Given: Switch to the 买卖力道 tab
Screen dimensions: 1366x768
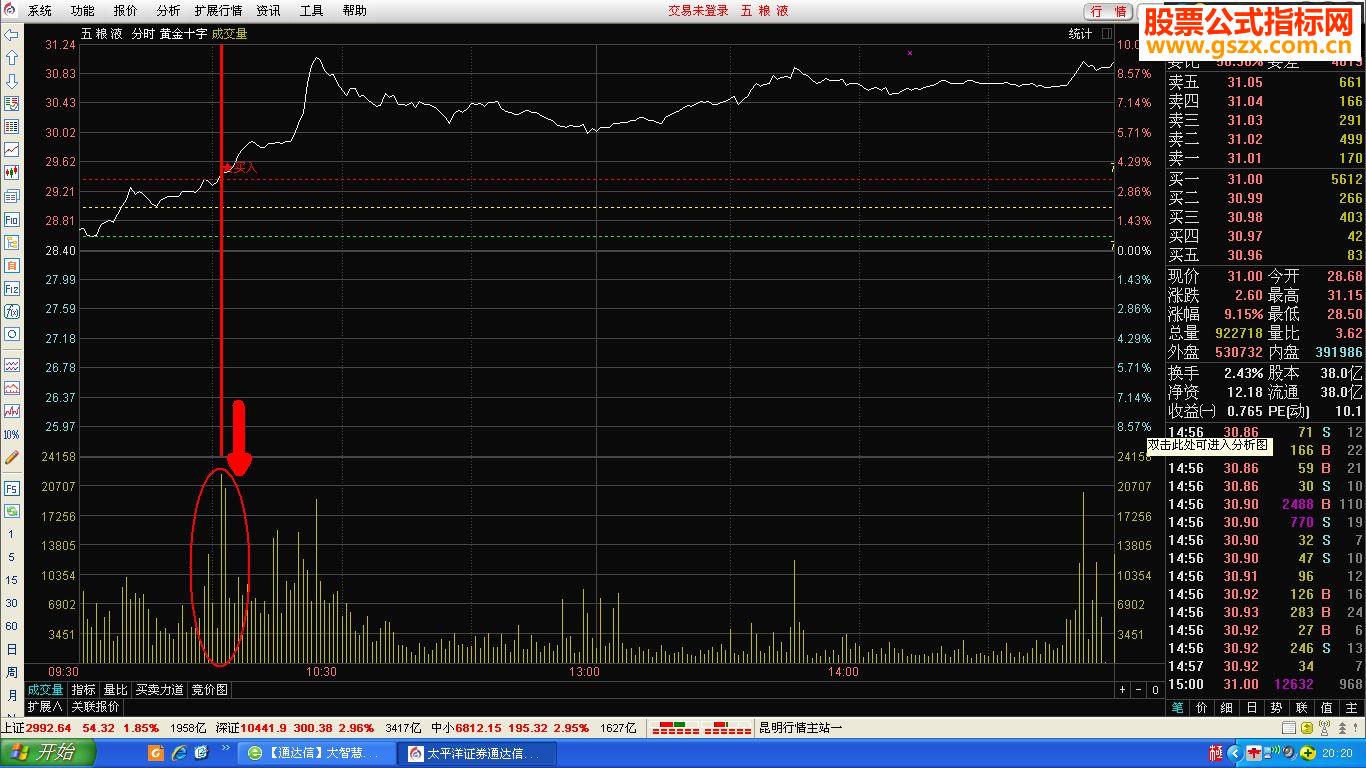Looking at the screenshot, I should pos(160,690).
